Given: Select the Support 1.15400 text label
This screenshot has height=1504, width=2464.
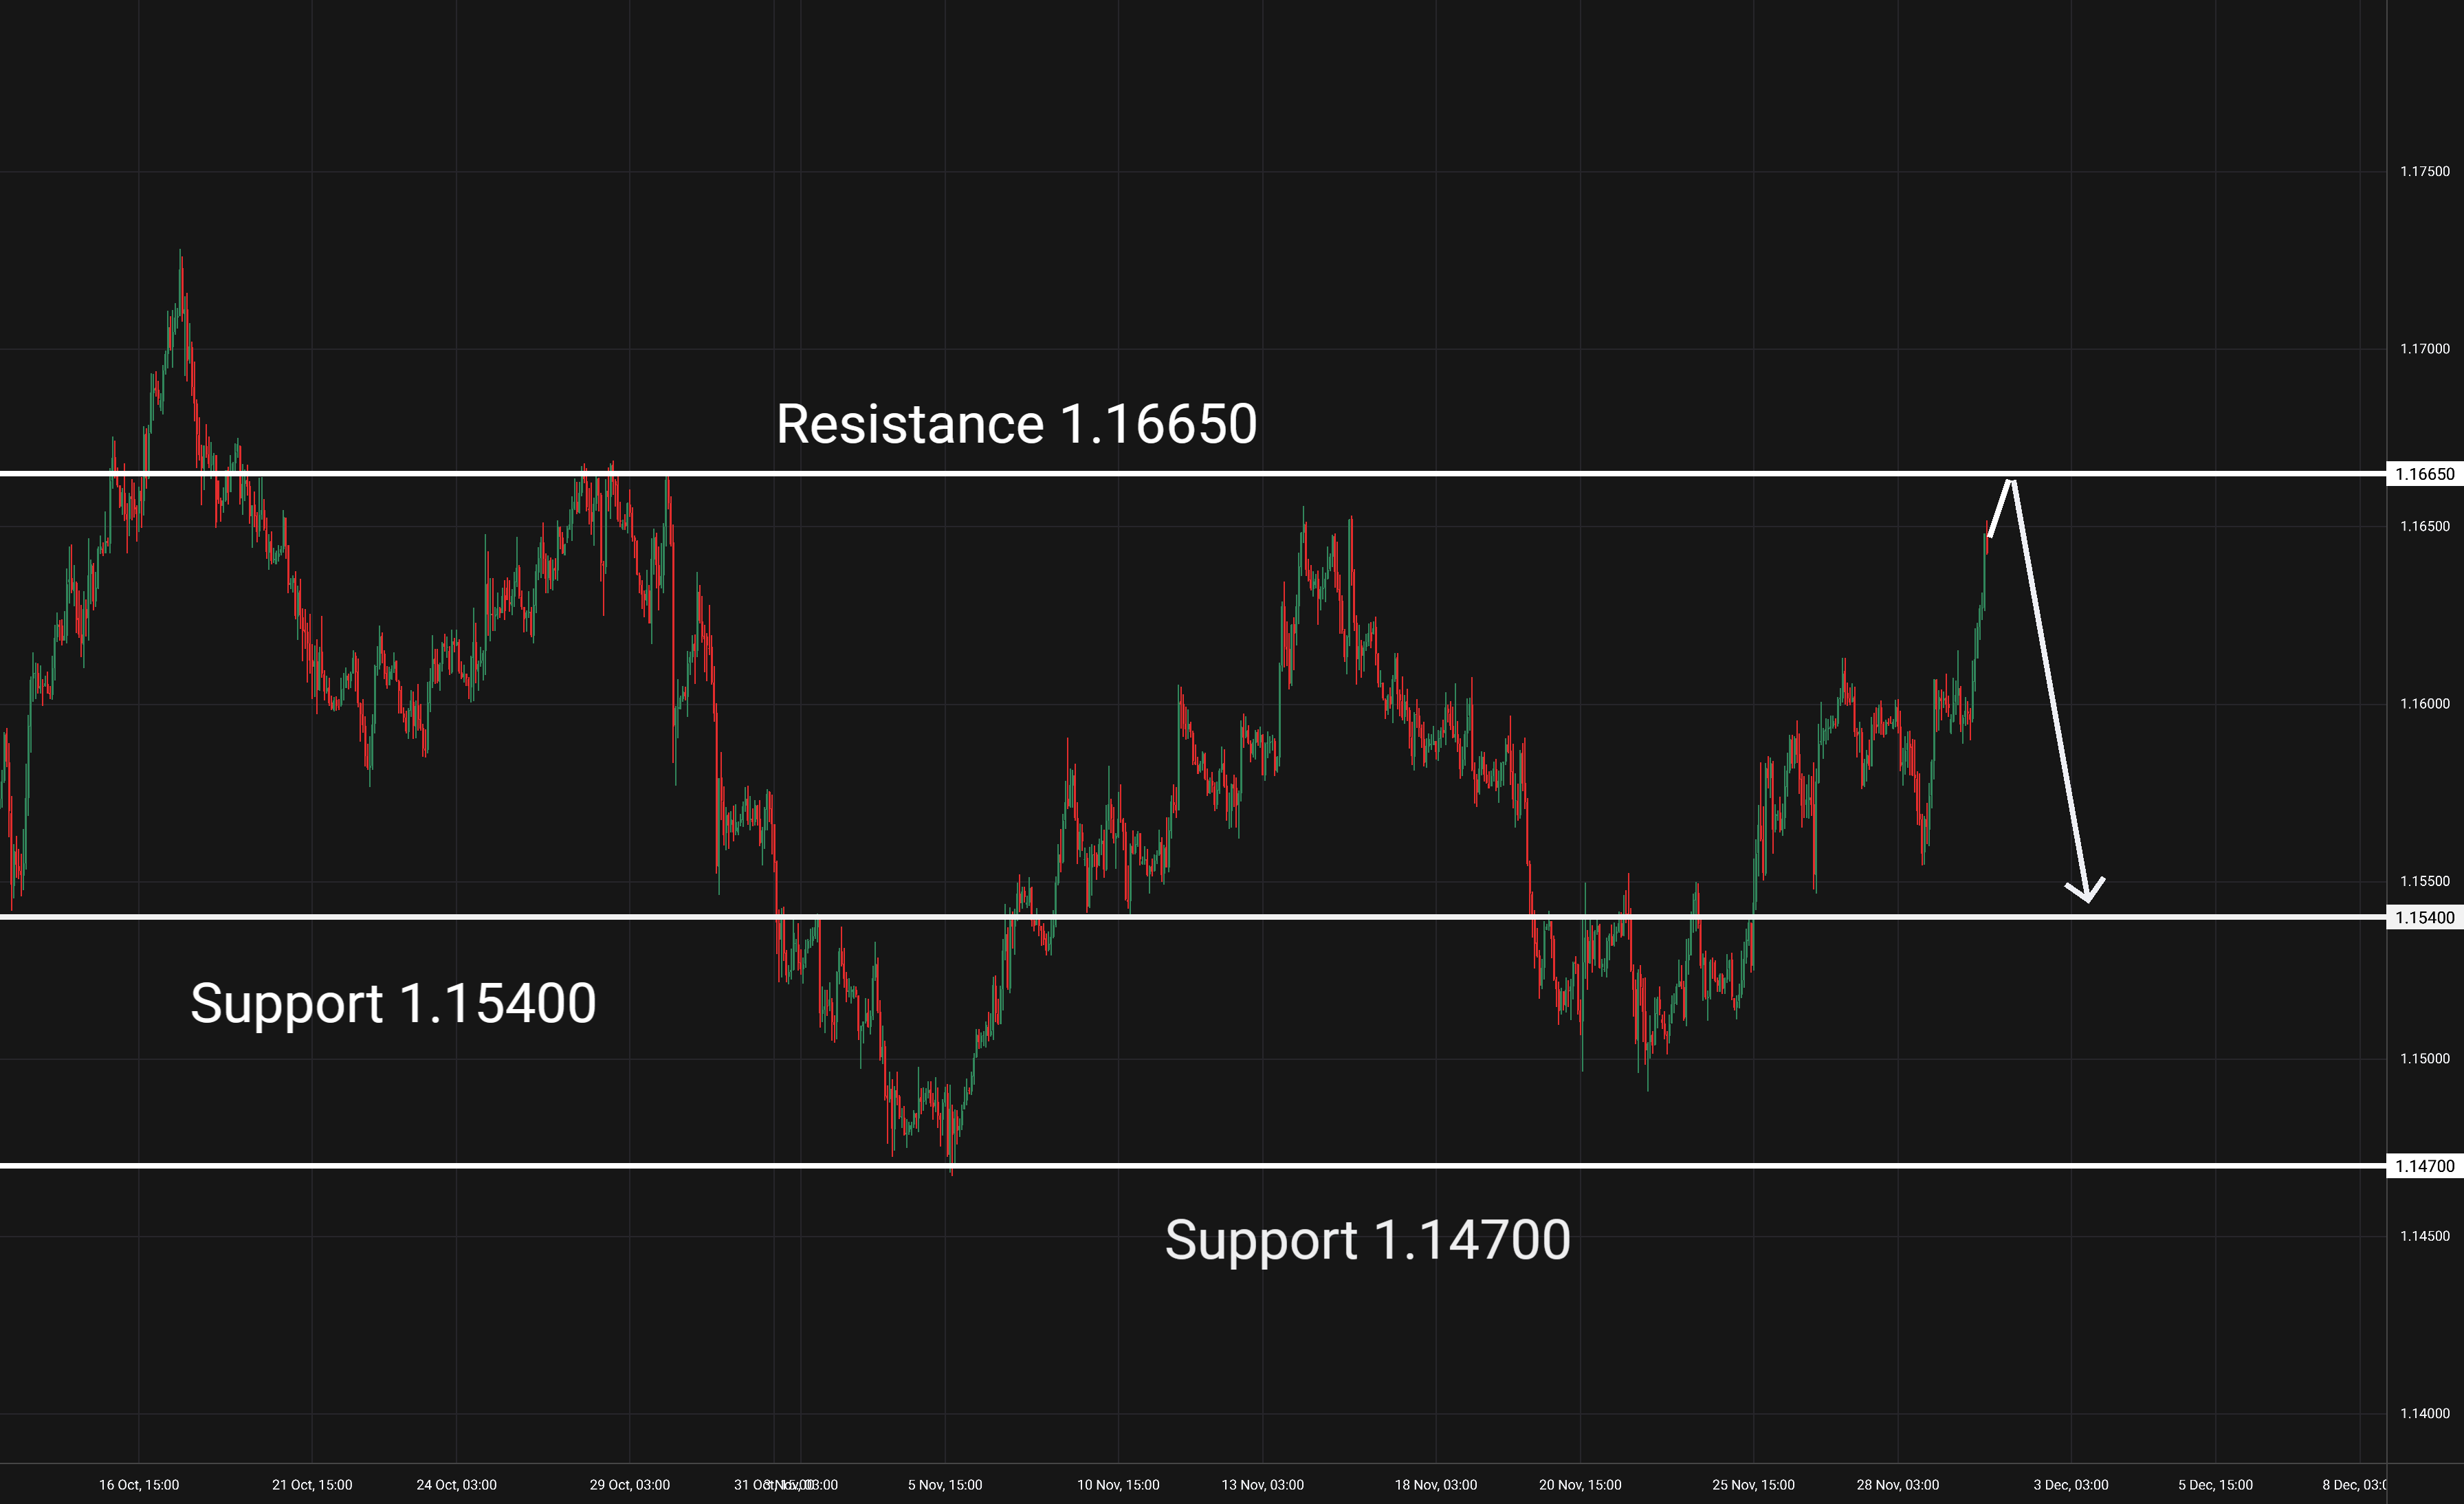Looking at the screenshot, I should click(393, 1003).
